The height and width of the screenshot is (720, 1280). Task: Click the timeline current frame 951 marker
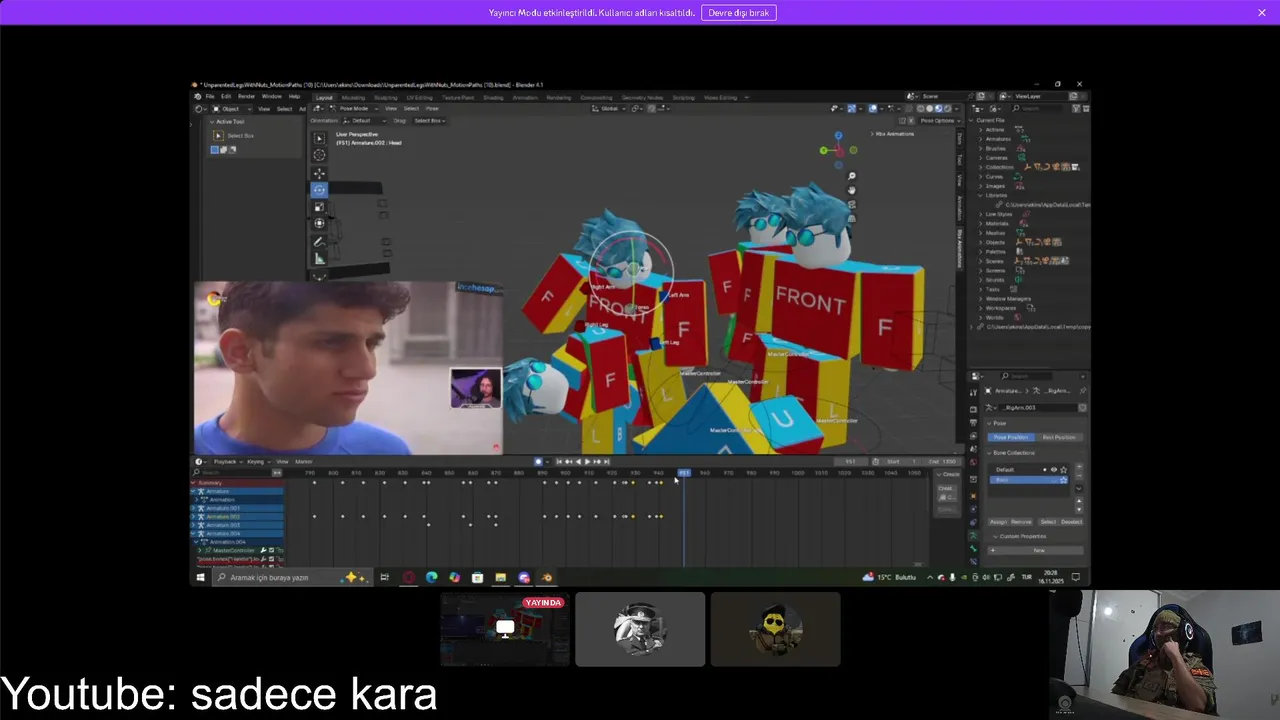(x=684, y=473)
